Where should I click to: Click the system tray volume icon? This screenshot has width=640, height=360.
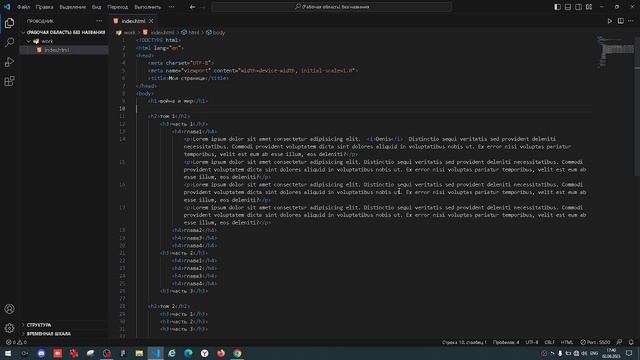click(584, 353)
